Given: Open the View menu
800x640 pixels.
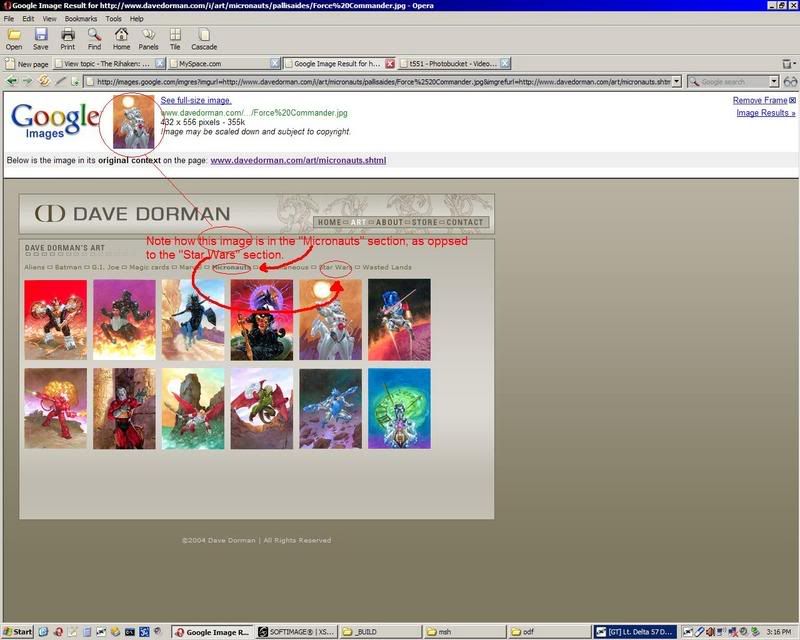Looking at the screenshot, I should point(49,19).
